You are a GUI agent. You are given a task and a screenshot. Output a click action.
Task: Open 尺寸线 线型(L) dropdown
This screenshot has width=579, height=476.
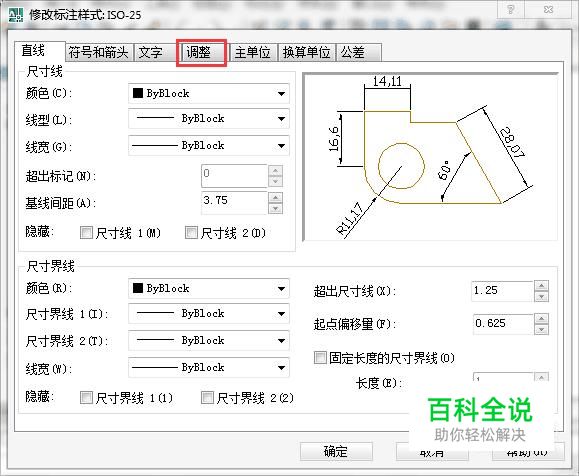pyautogui.click(x=209, y=119)
